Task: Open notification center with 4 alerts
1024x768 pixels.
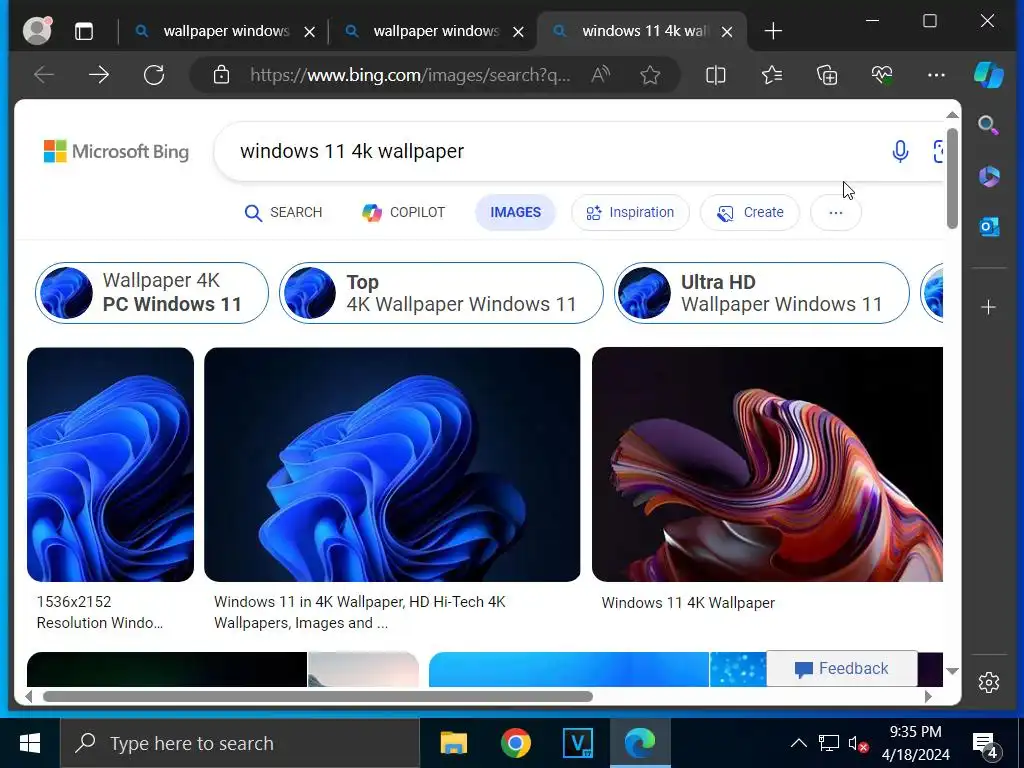Action: click(x=986, y=744)
